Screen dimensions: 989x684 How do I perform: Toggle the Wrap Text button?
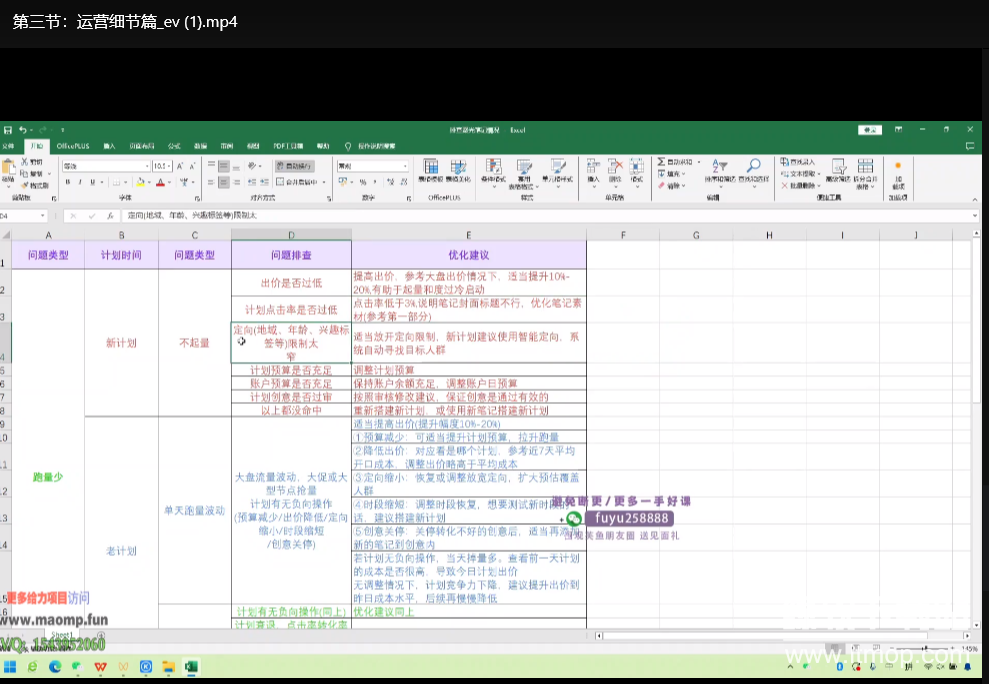[295, 166]
